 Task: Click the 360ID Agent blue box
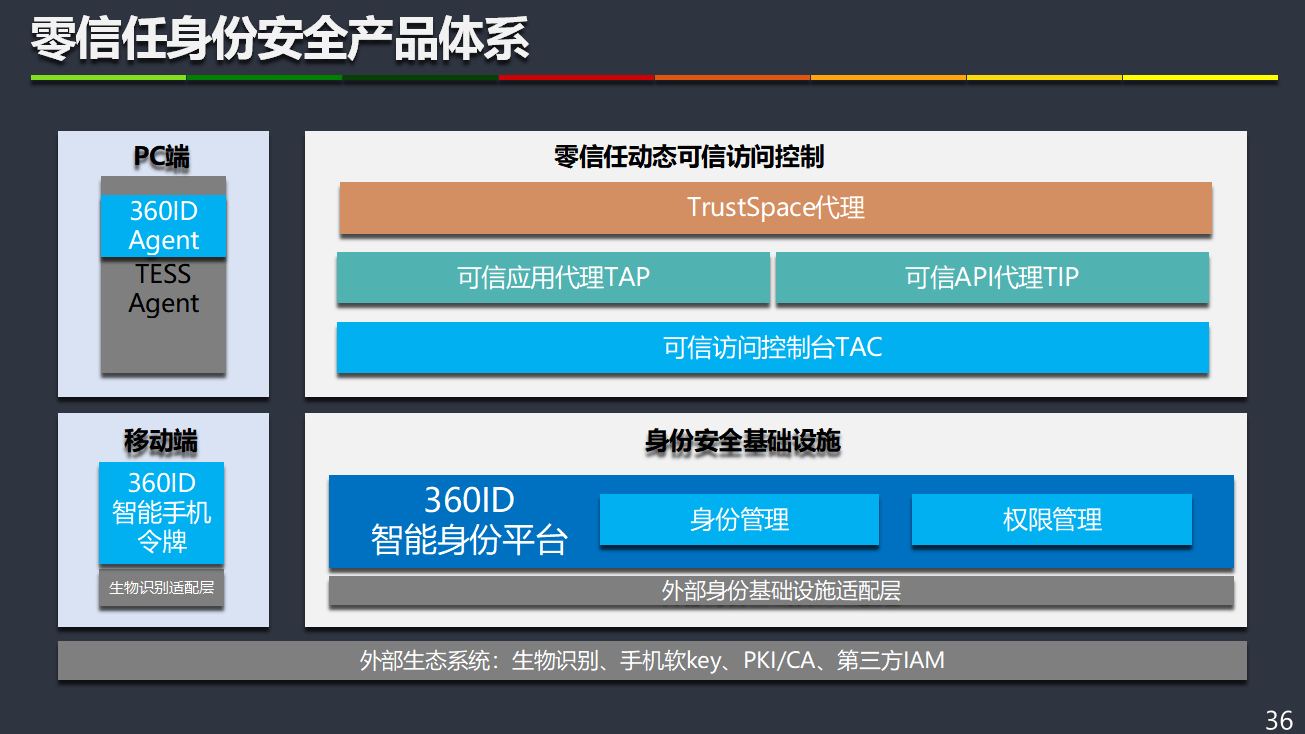point(163,226)
